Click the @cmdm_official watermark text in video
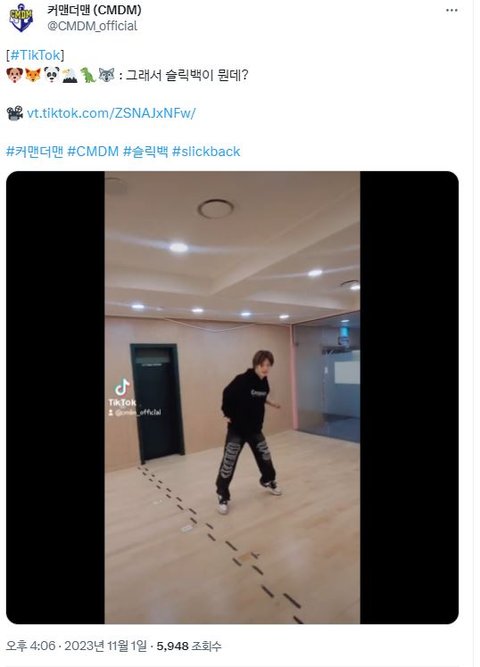This screenshot has height=667, width=480. click(135, 412)
